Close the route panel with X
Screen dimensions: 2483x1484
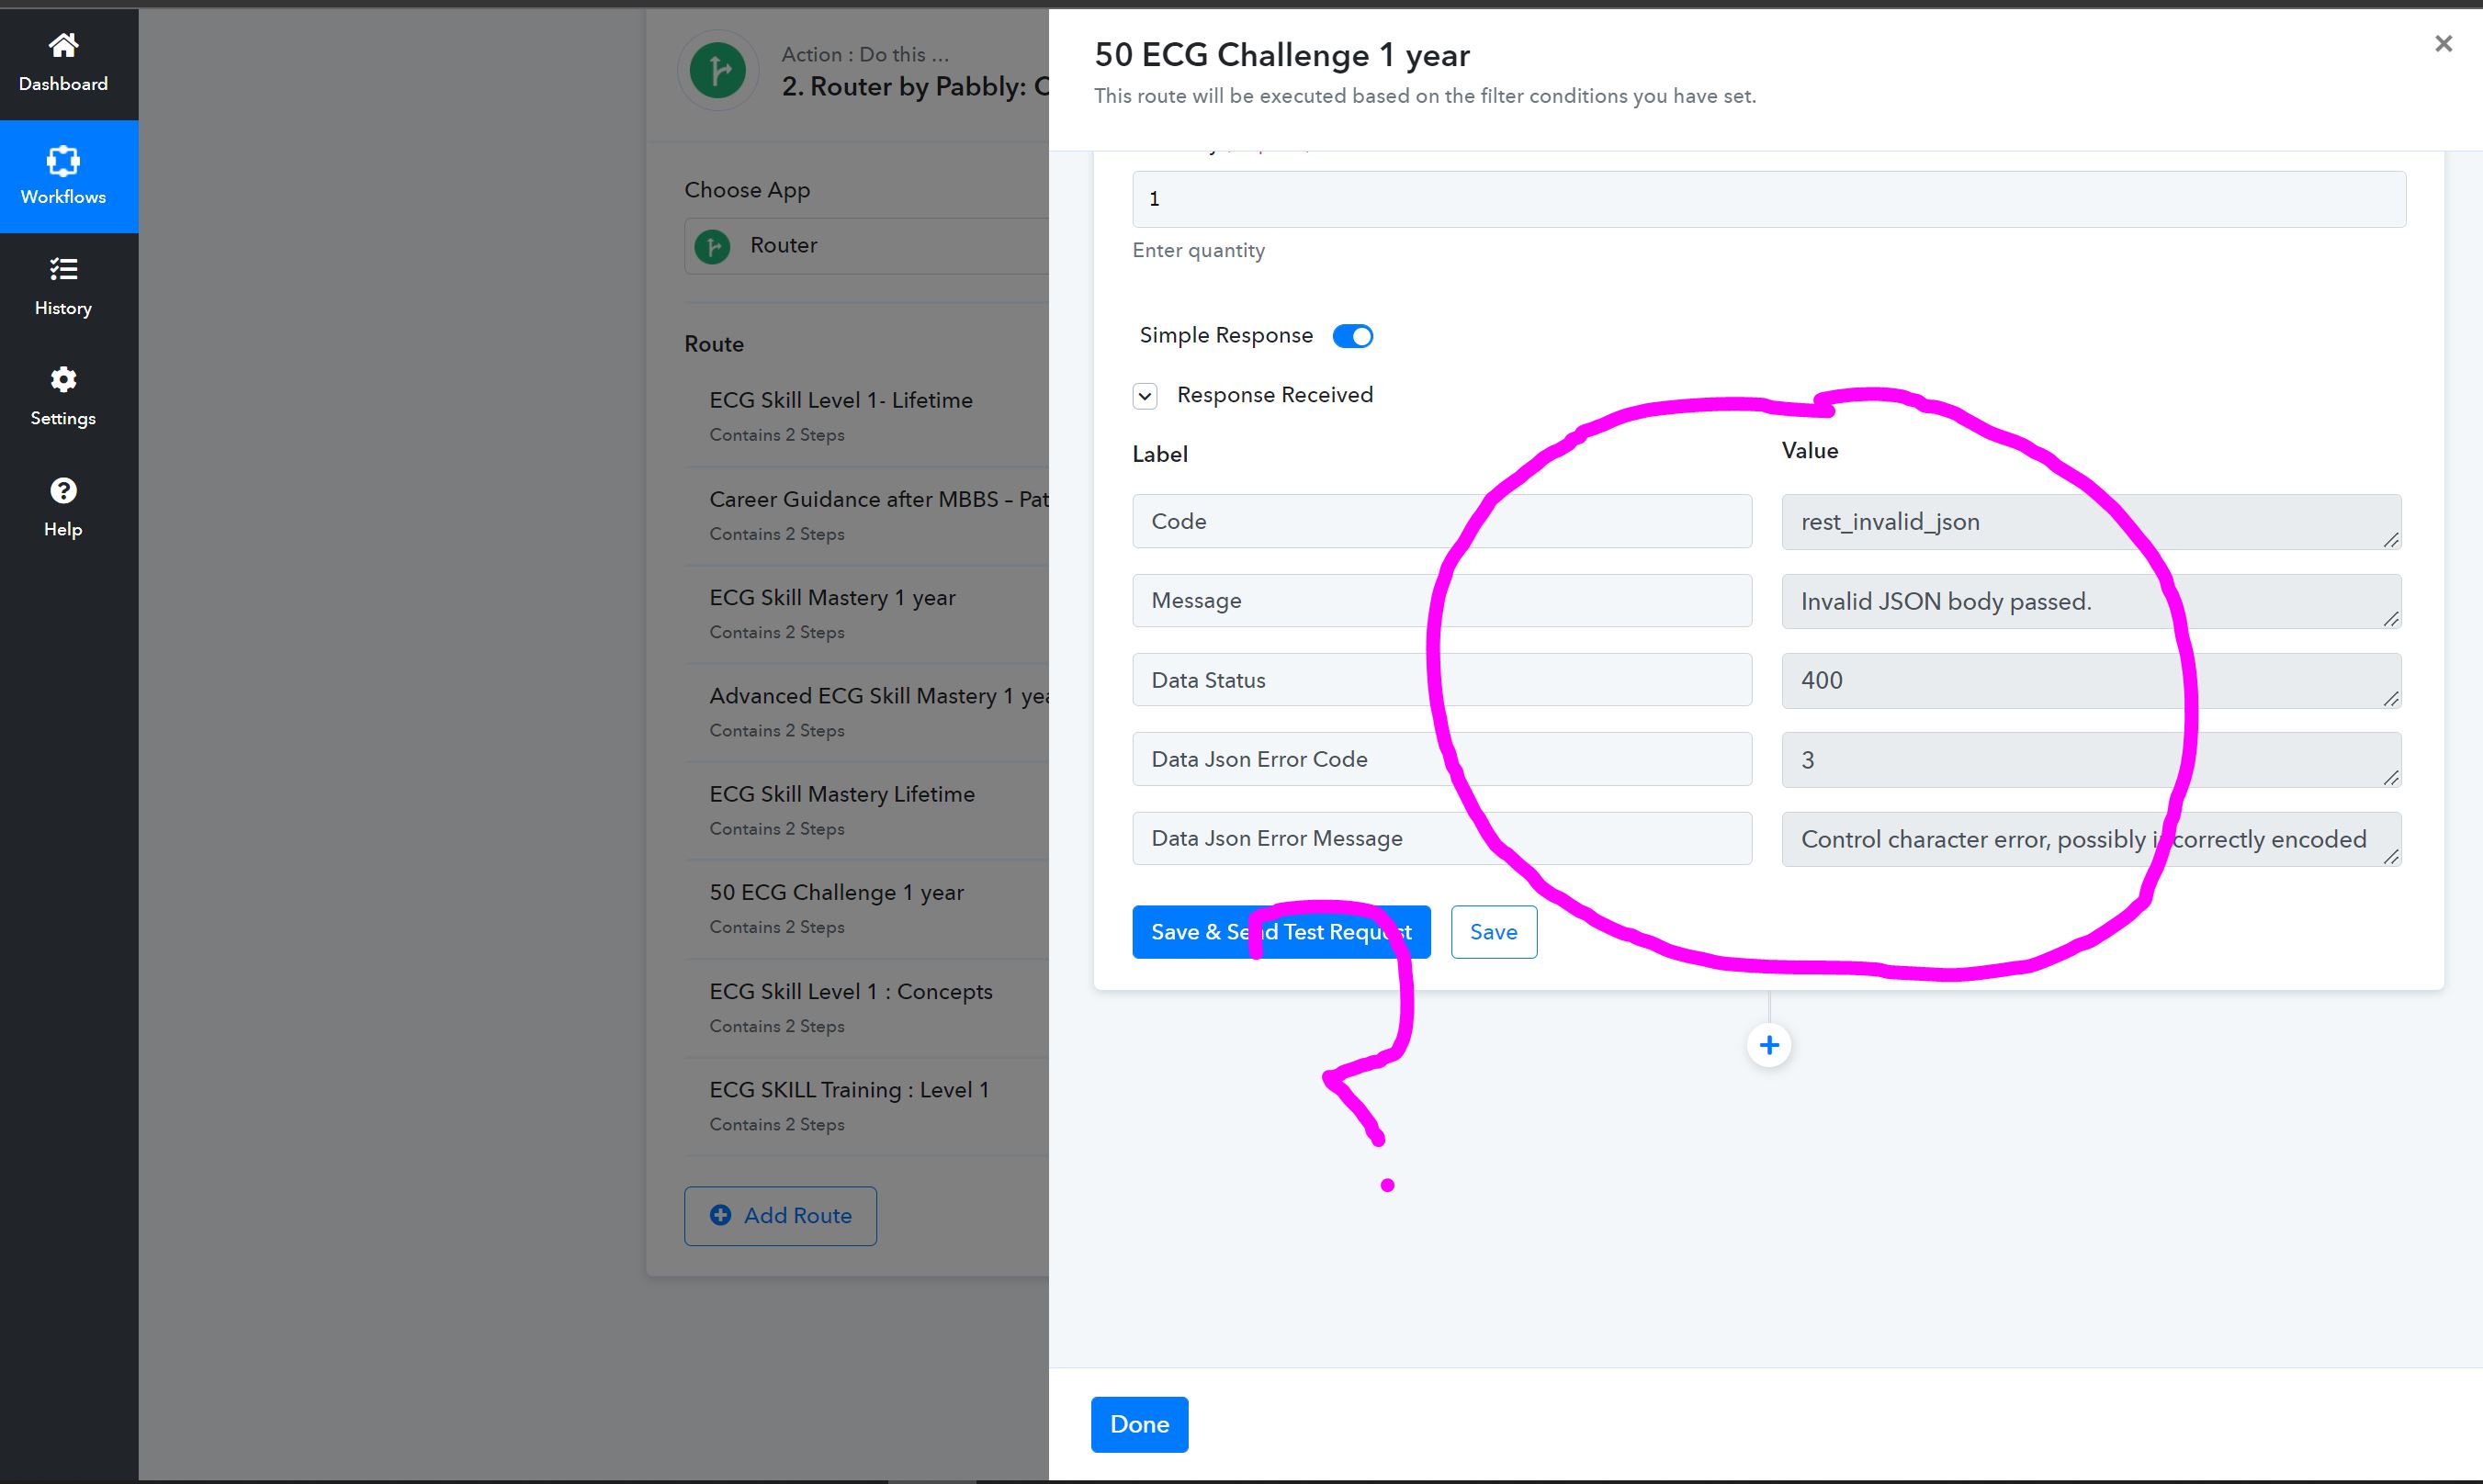(x=2443, y=43)
